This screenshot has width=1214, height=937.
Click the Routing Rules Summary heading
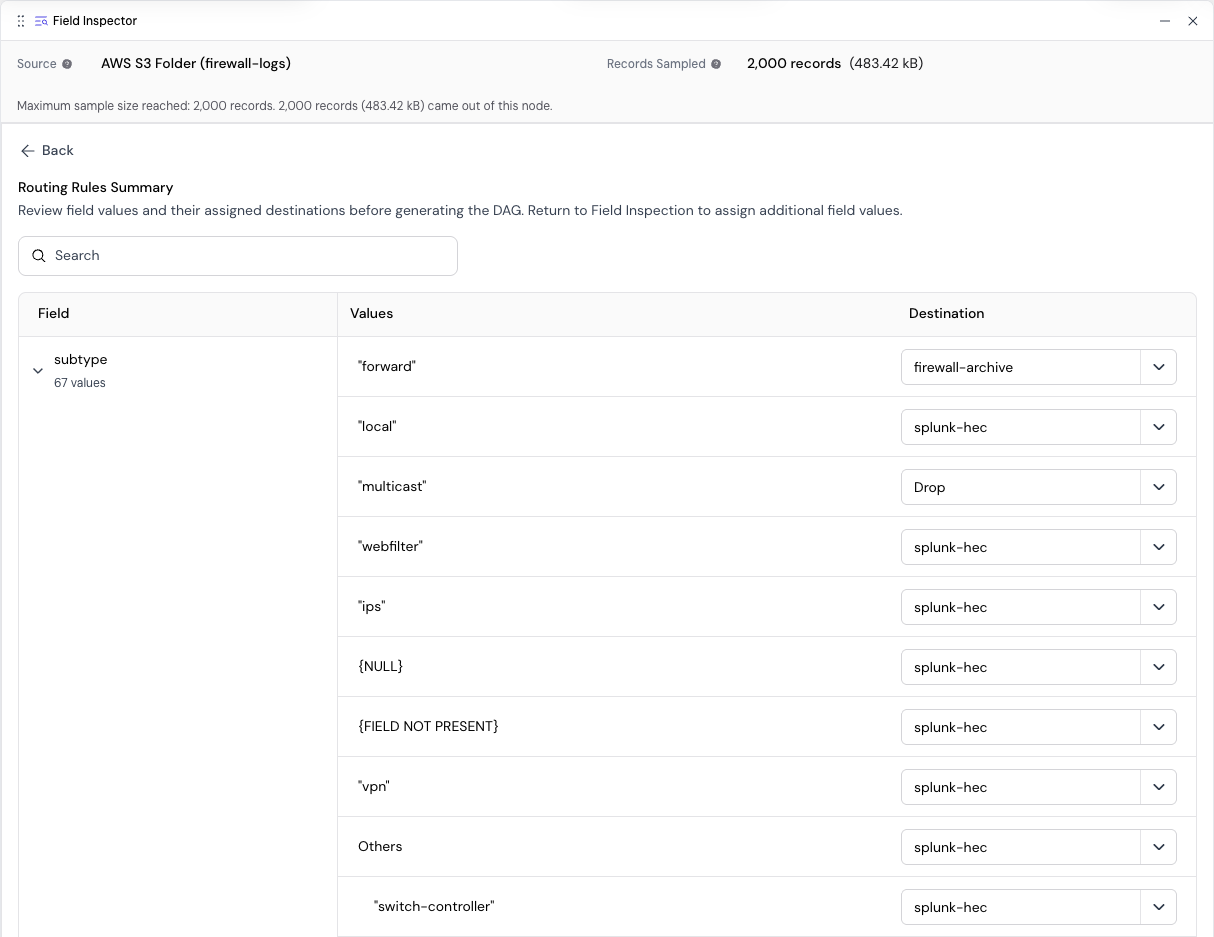[96, 188]
